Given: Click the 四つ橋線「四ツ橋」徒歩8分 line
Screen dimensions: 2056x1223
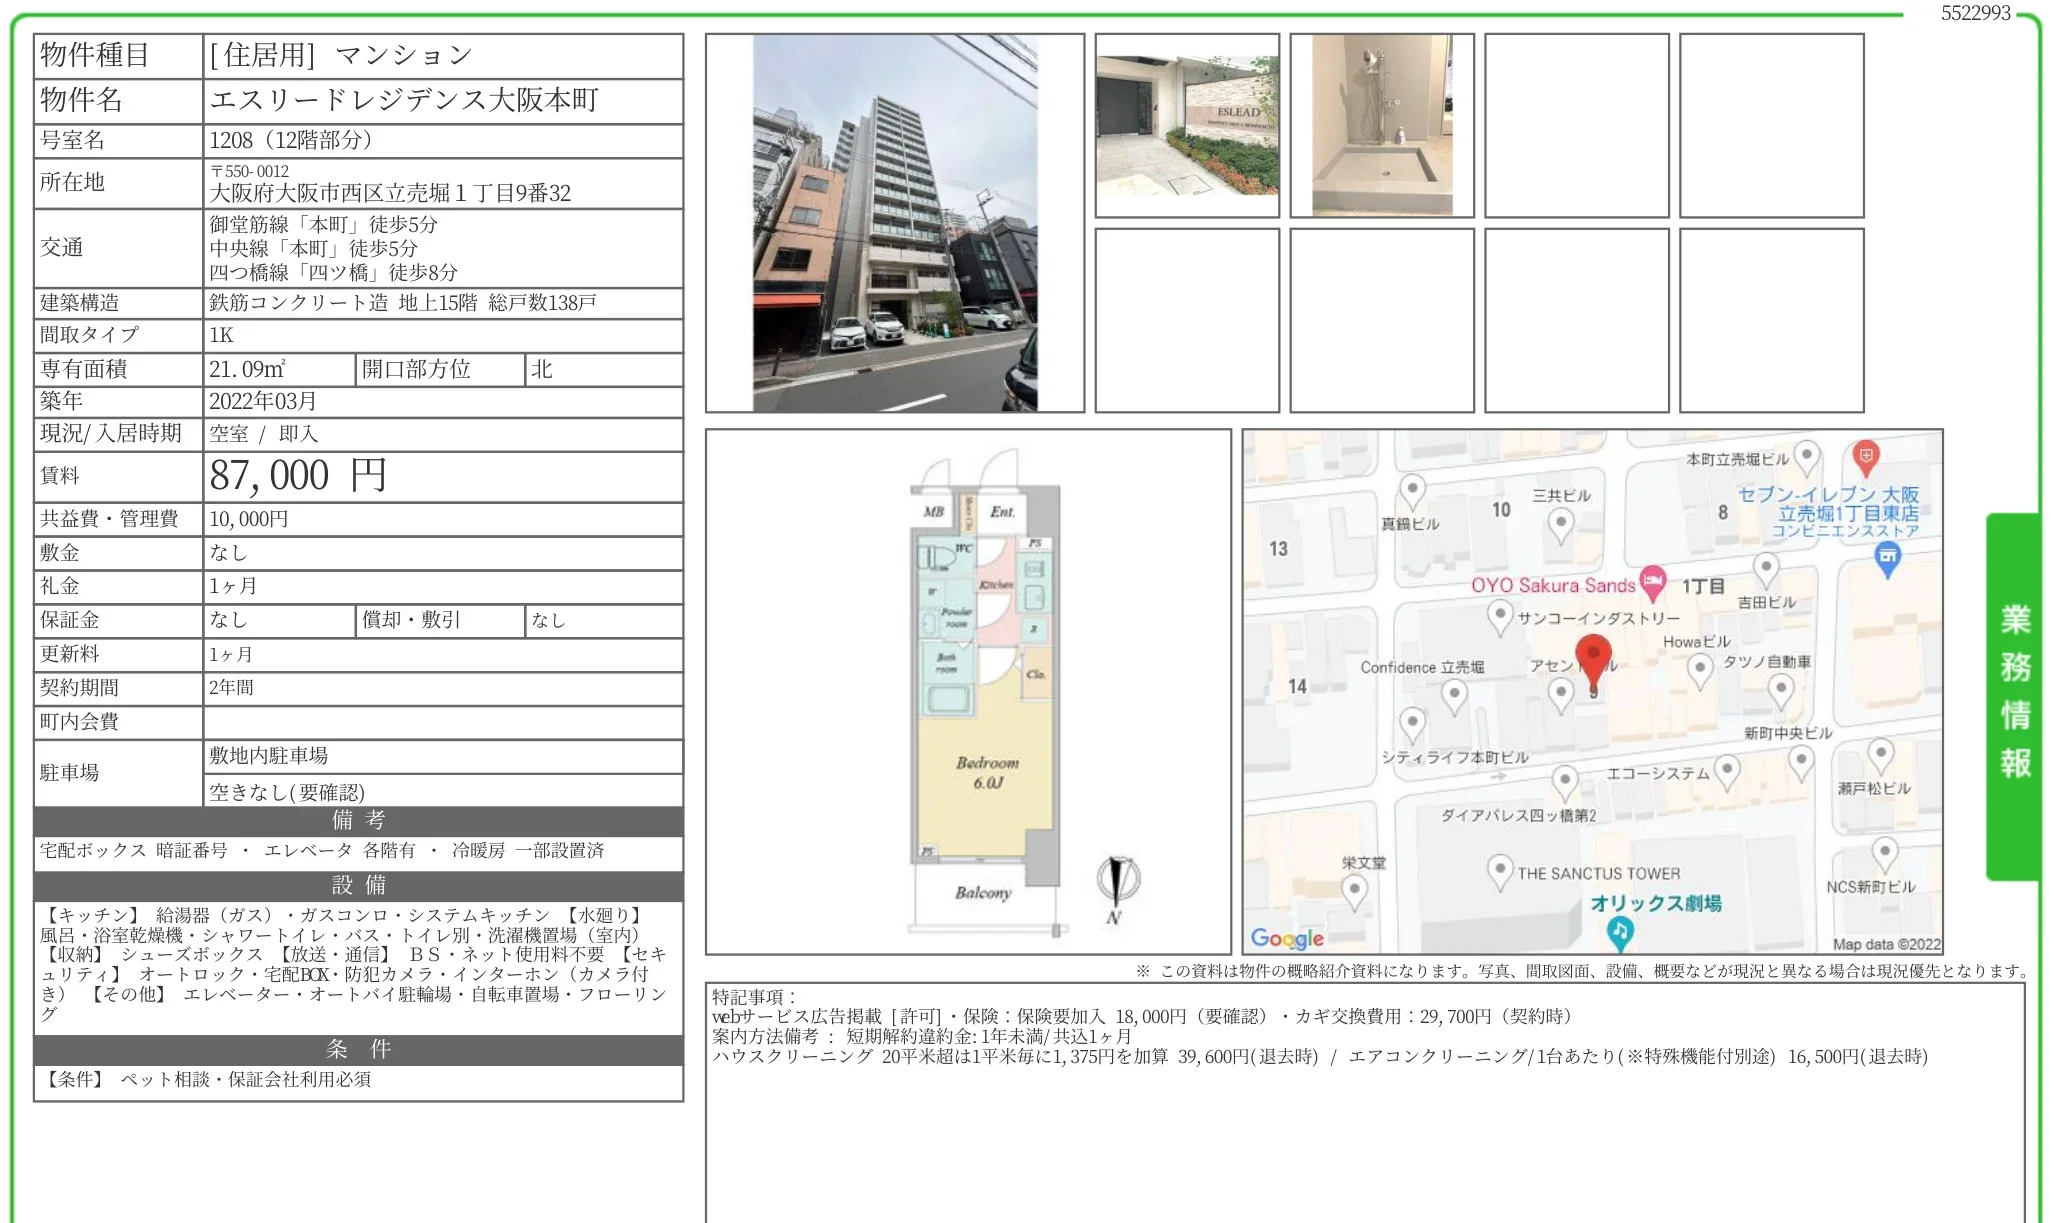Looking at the screenshot, I should point(333,272).
